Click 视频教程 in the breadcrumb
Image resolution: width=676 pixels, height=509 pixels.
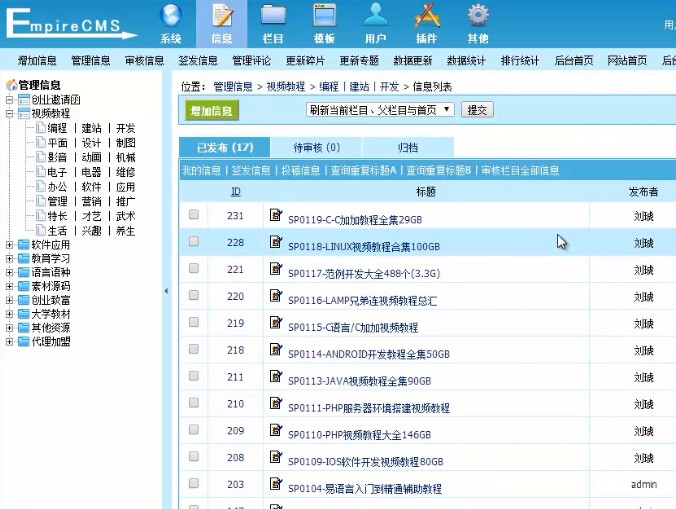pyautogui.click(x=285, y=87)
